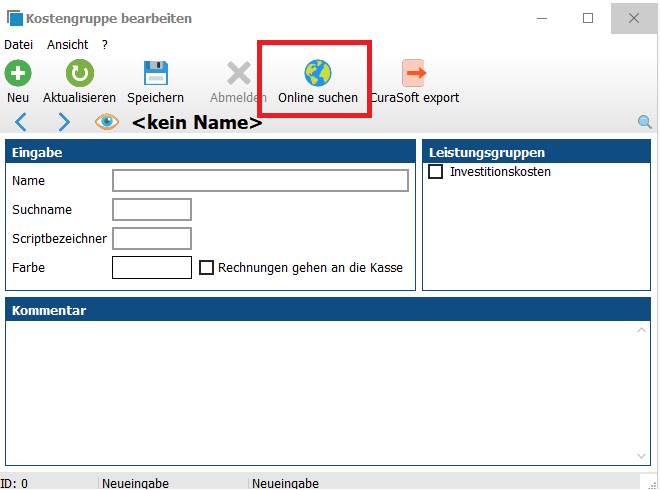Open the ? help menu
The height and width of the screenshot is (490, 660).
105,45
